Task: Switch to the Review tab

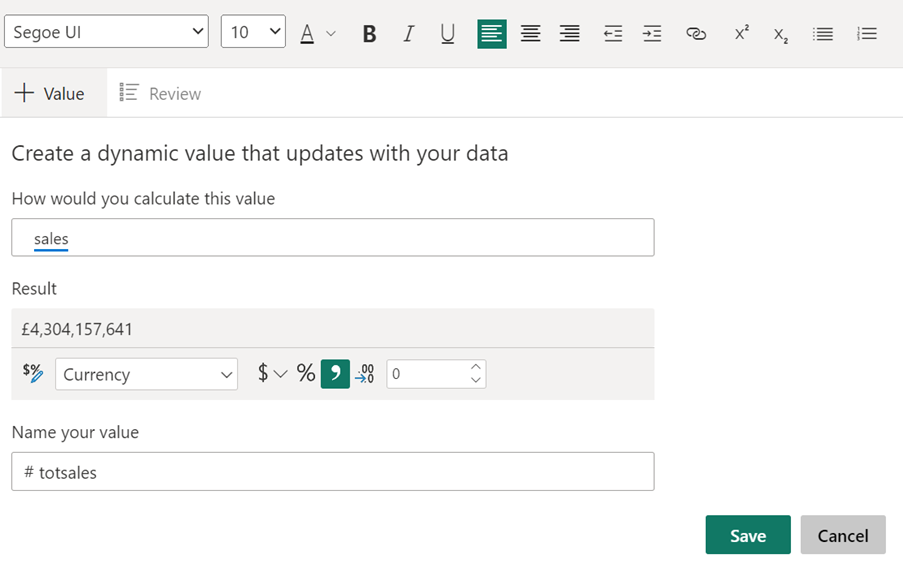Action: point(161,93)
